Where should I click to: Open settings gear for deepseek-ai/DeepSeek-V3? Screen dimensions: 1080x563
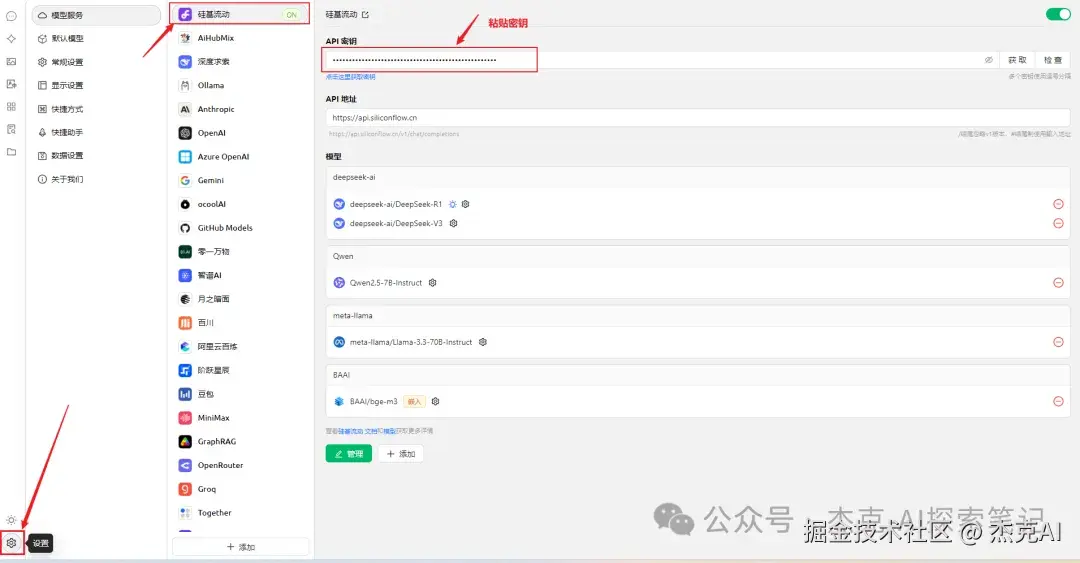point(453,223)
